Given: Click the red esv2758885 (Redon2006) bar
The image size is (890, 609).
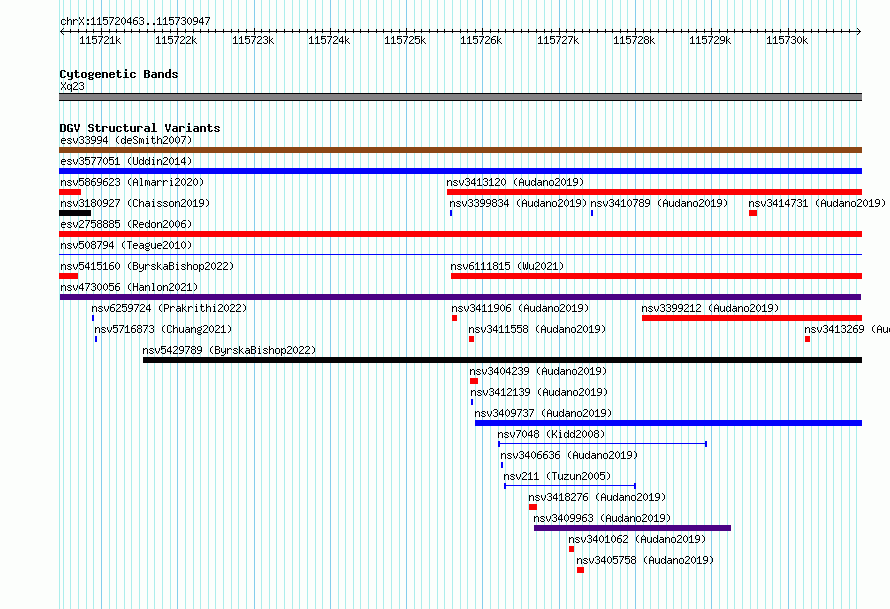Looking at the screenshot, I should [460, 234].
